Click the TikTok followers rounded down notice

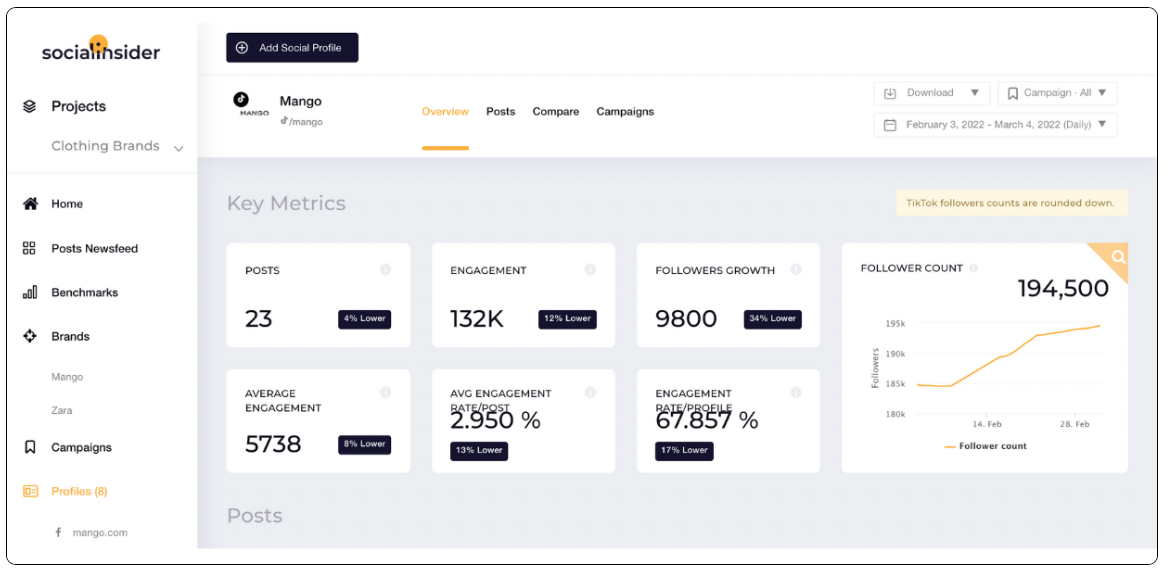click(1012, 203)
